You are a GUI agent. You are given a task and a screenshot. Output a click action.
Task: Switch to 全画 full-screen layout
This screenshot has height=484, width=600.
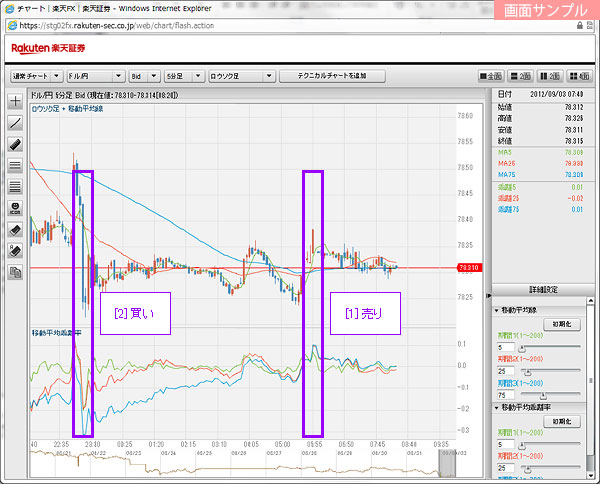tap(492, 76)
